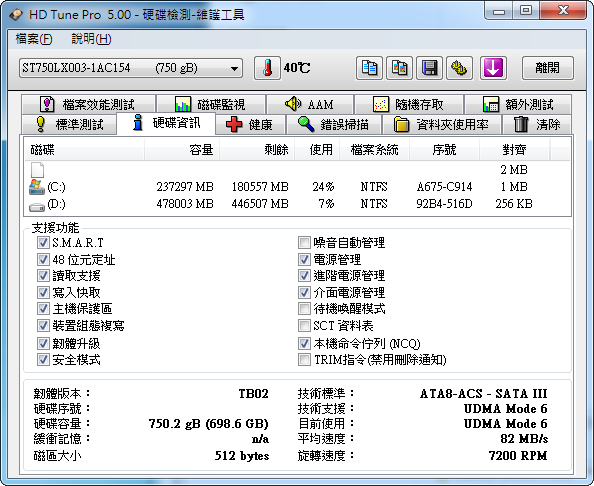Click the copy screenshot to clipboard icon

coord(399,68)
